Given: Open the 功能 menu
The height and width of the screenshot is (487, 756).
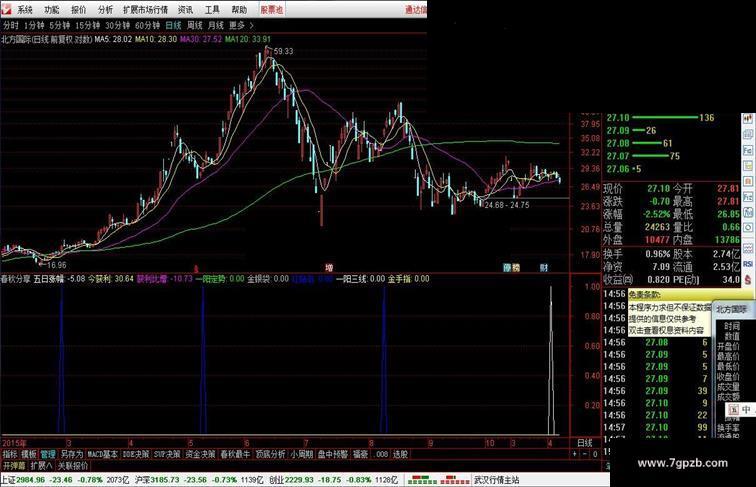Looking at the screenshot, I should [x=52, y=9].
